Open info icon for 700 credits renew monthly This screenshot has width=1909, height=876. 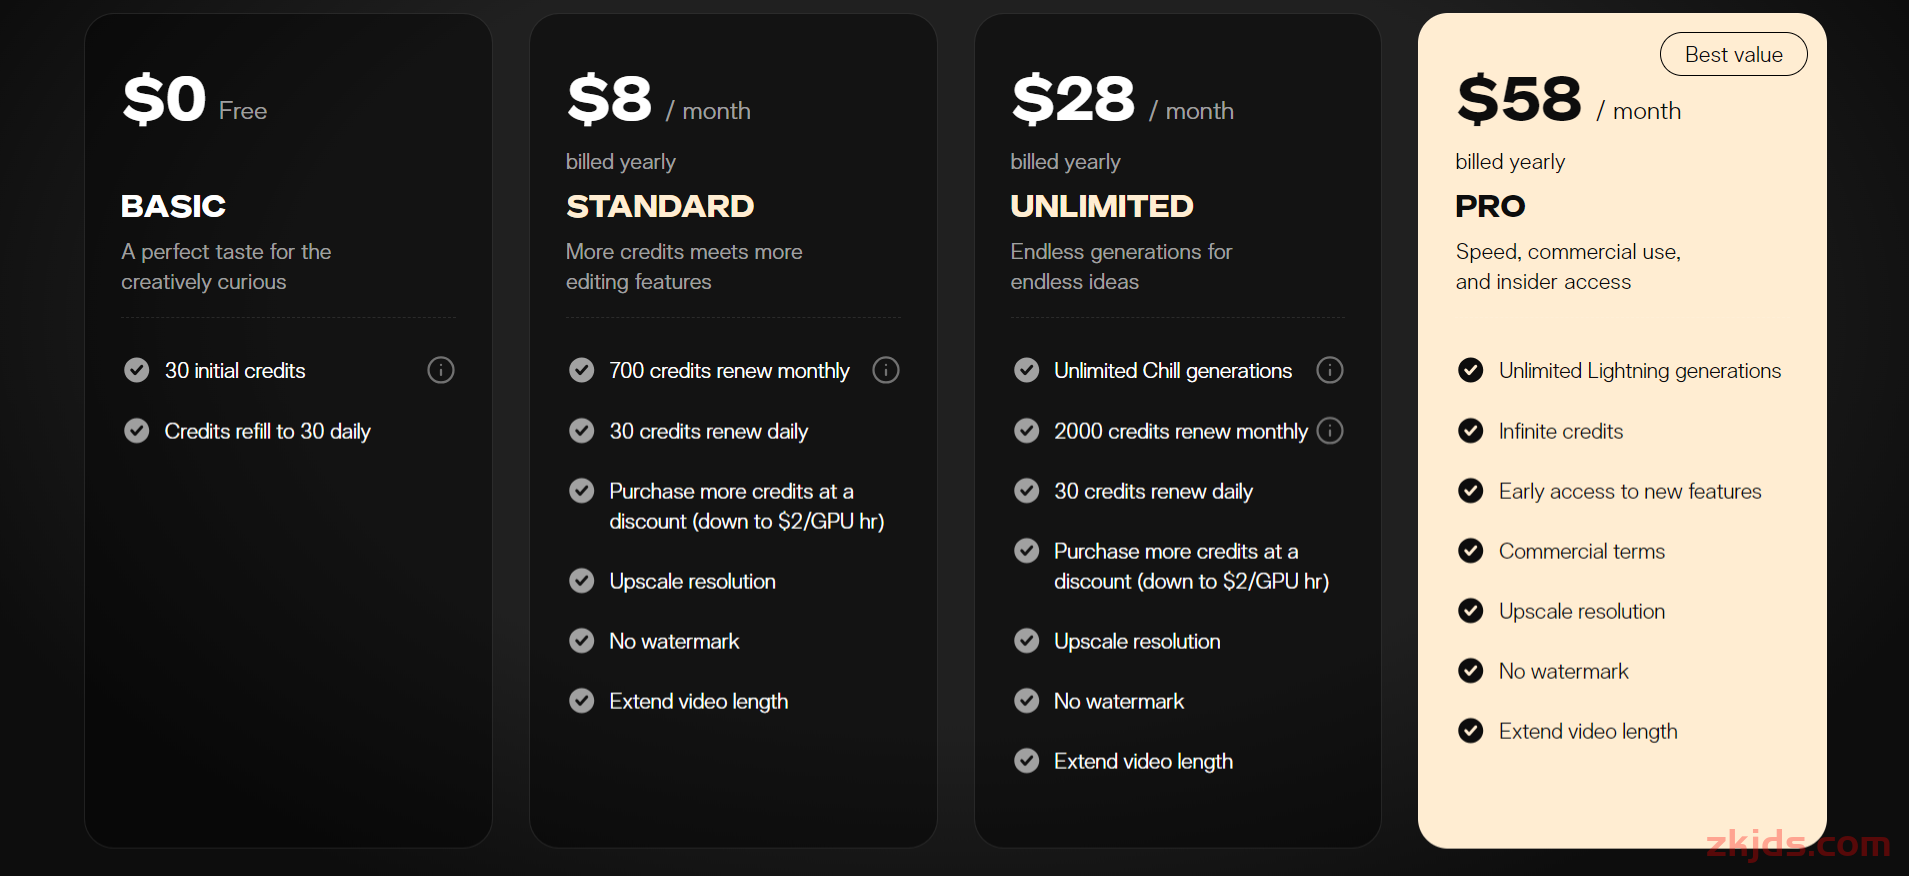pyautogui.click(x=886, y=370)
